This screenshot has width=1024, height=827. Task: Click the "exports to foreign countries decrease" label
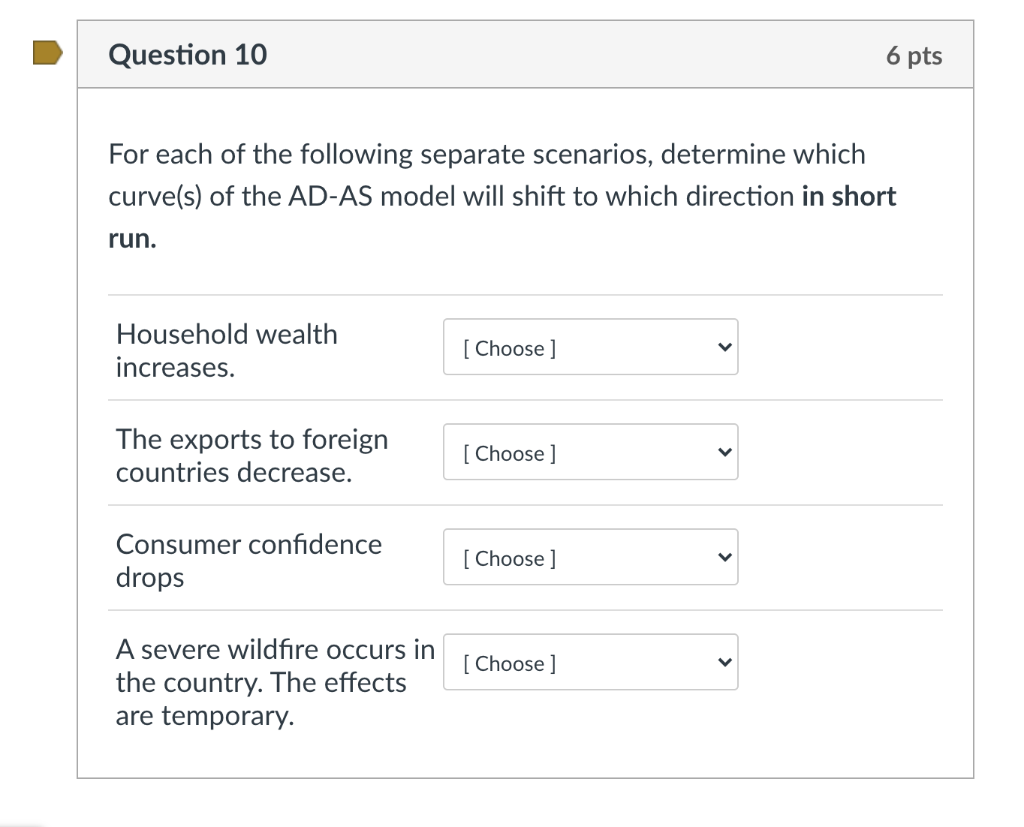[252, 456]
